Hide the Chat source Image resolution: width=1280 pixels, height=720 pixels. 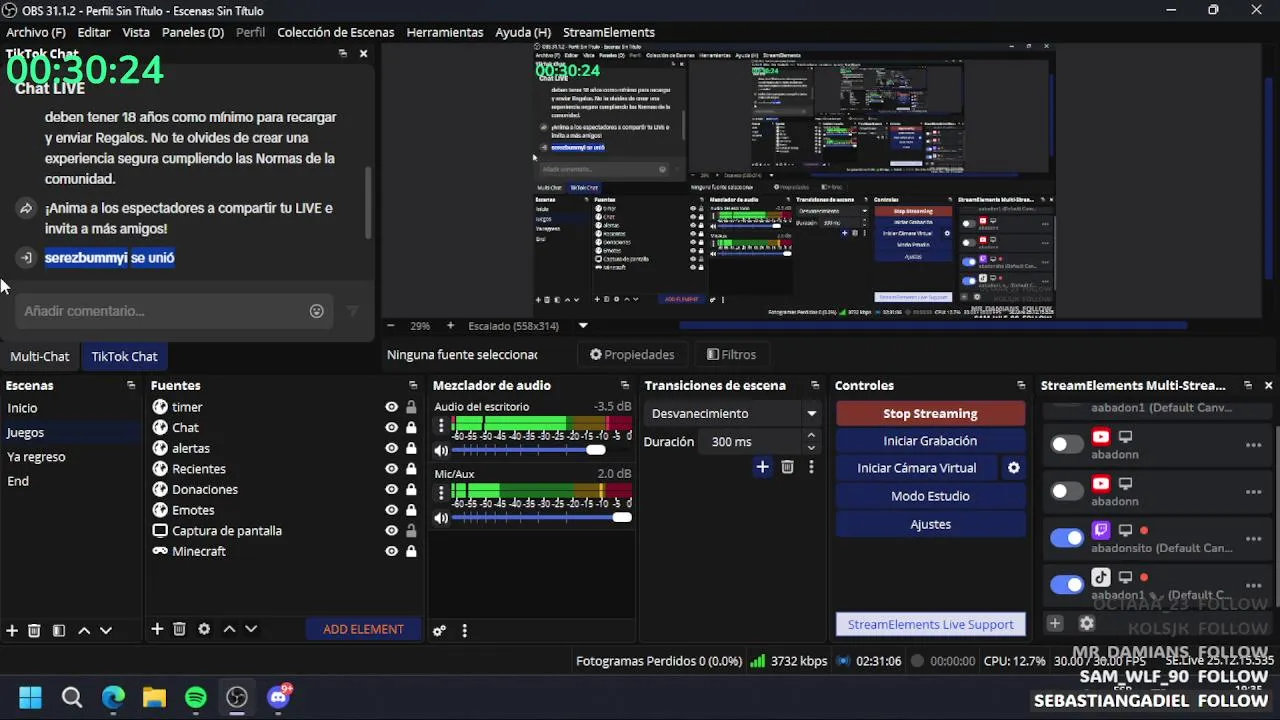391,427
